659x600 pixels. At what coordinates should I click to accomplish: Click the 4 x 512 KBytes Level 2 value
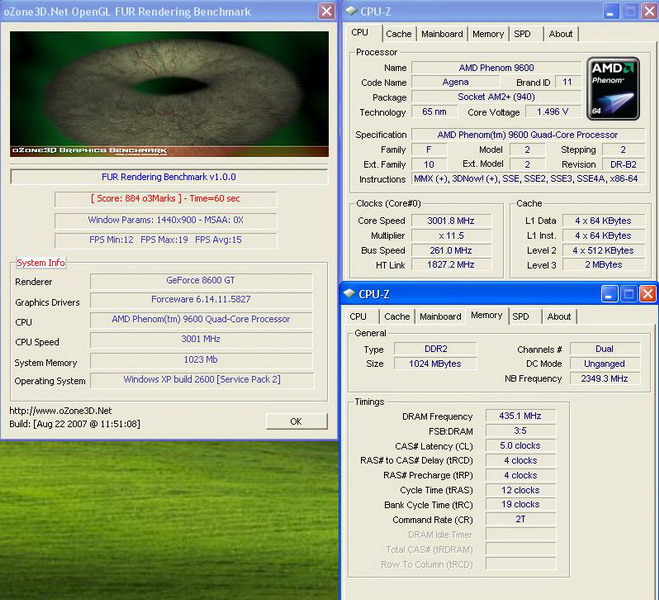[603, 250]
